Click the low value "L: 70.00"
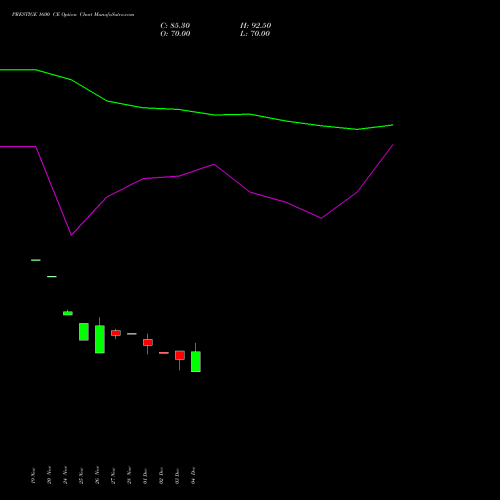500x500 pixels. pyautogui.click(x=255, y=34)
